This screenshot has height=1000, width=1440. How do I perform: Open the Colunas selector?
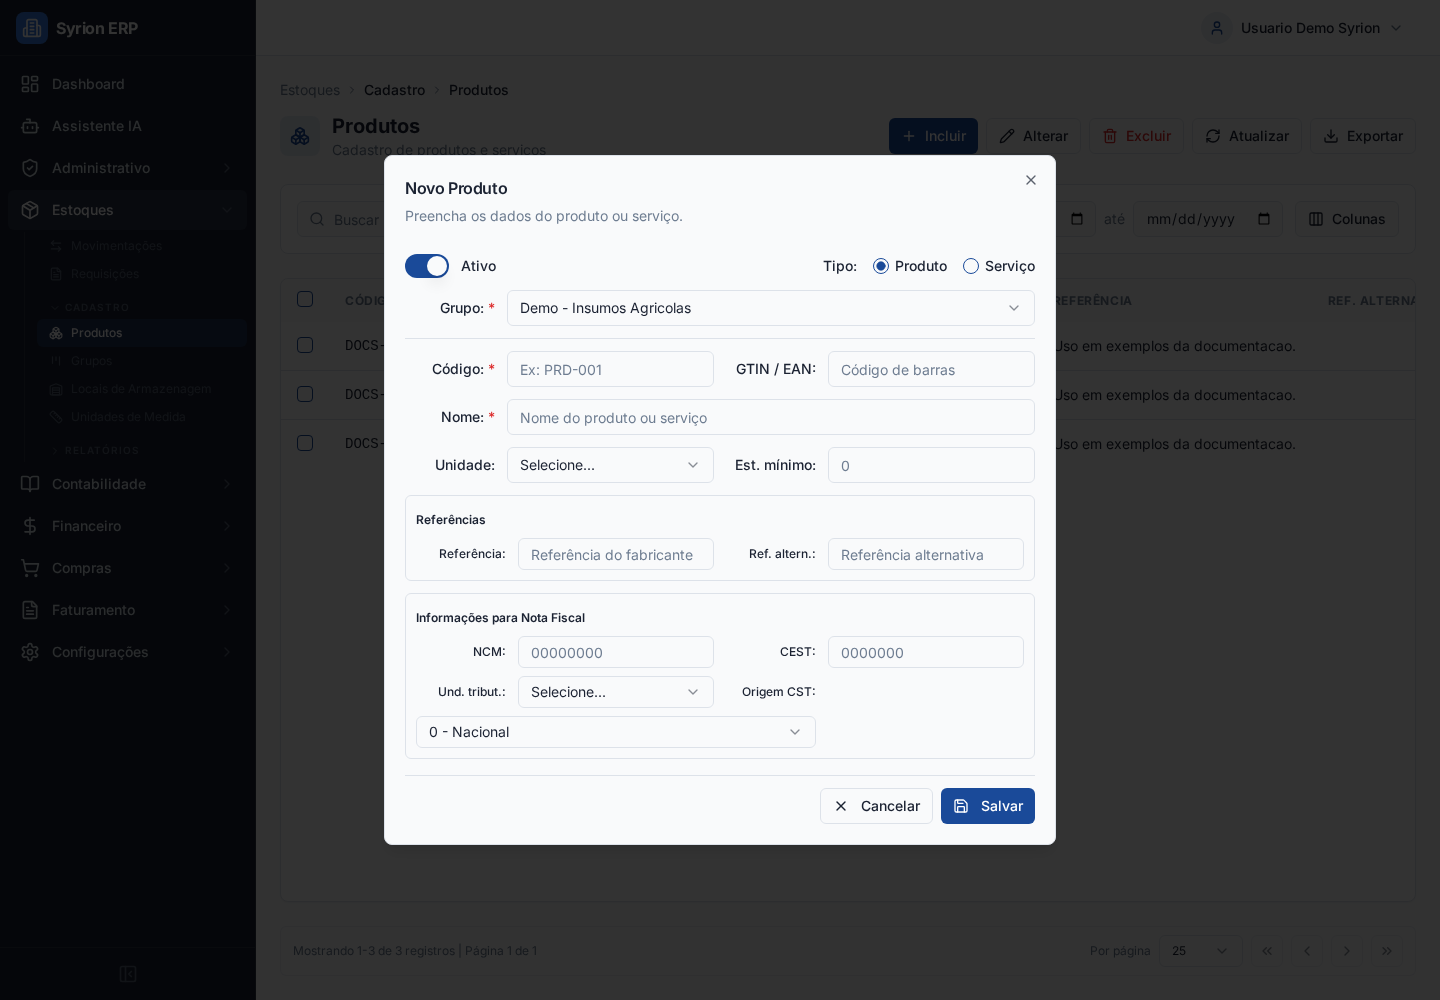pyautogui.click(x=1347, y=219)
